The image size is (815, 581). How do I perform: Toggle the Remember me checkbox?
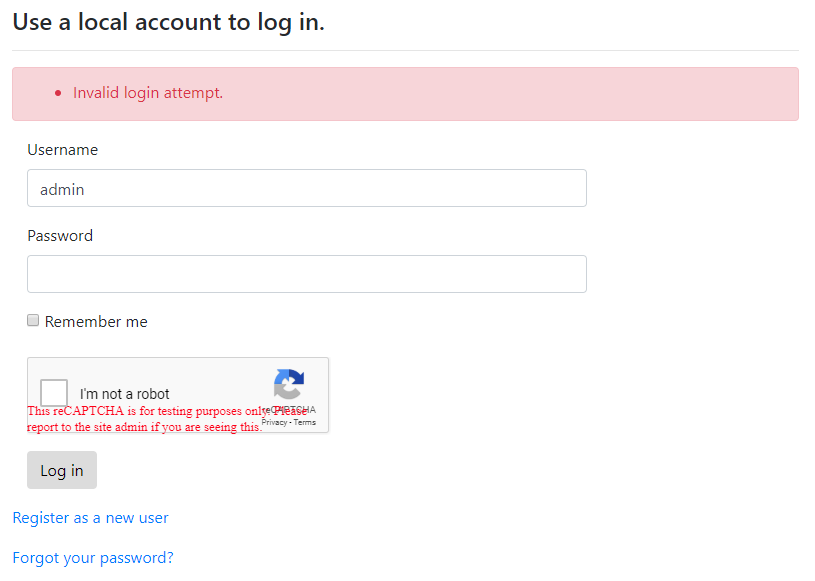point(33,320)
